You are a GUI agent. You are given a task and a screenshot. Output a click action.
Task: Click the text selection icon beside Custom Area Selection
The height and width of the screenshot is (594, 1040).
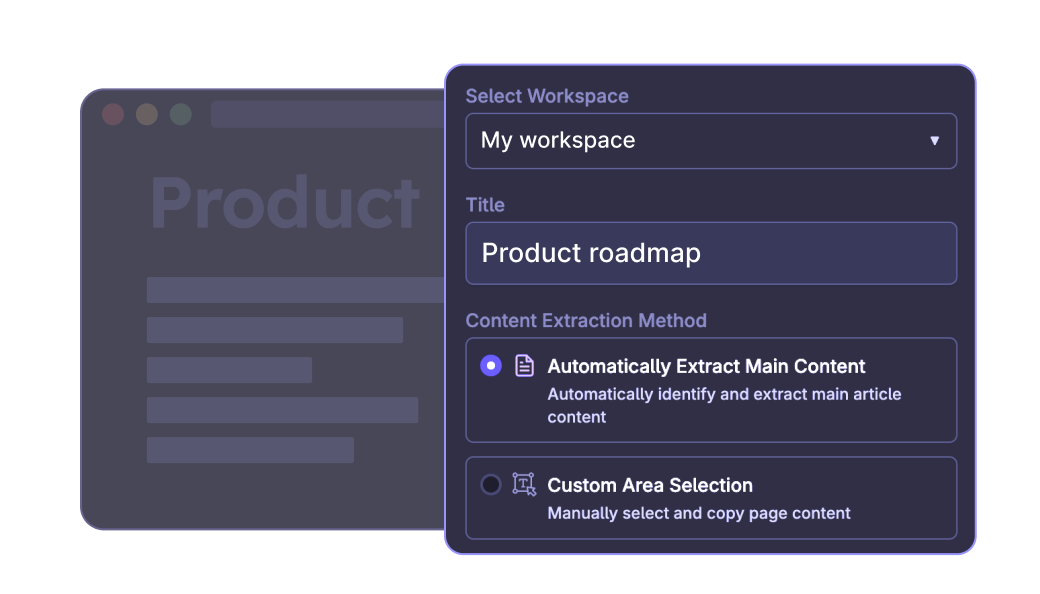[524, 485]
